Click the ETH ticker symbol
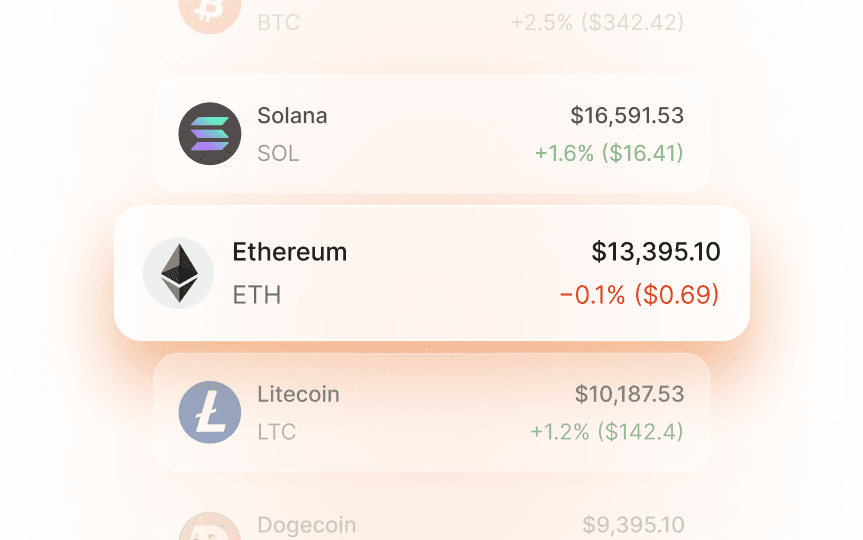Image resolution: width=863 pixels, height=540 pixels. point(257,295)
